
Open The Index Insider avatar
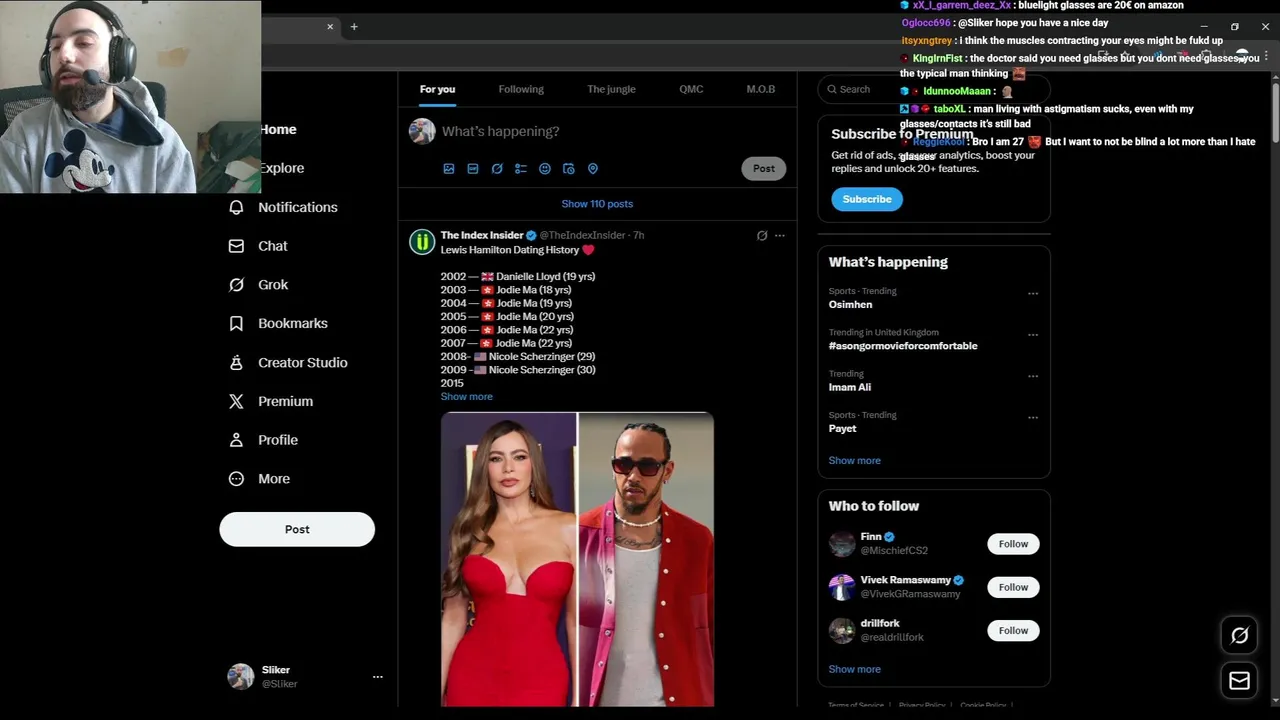pos(422,242)
